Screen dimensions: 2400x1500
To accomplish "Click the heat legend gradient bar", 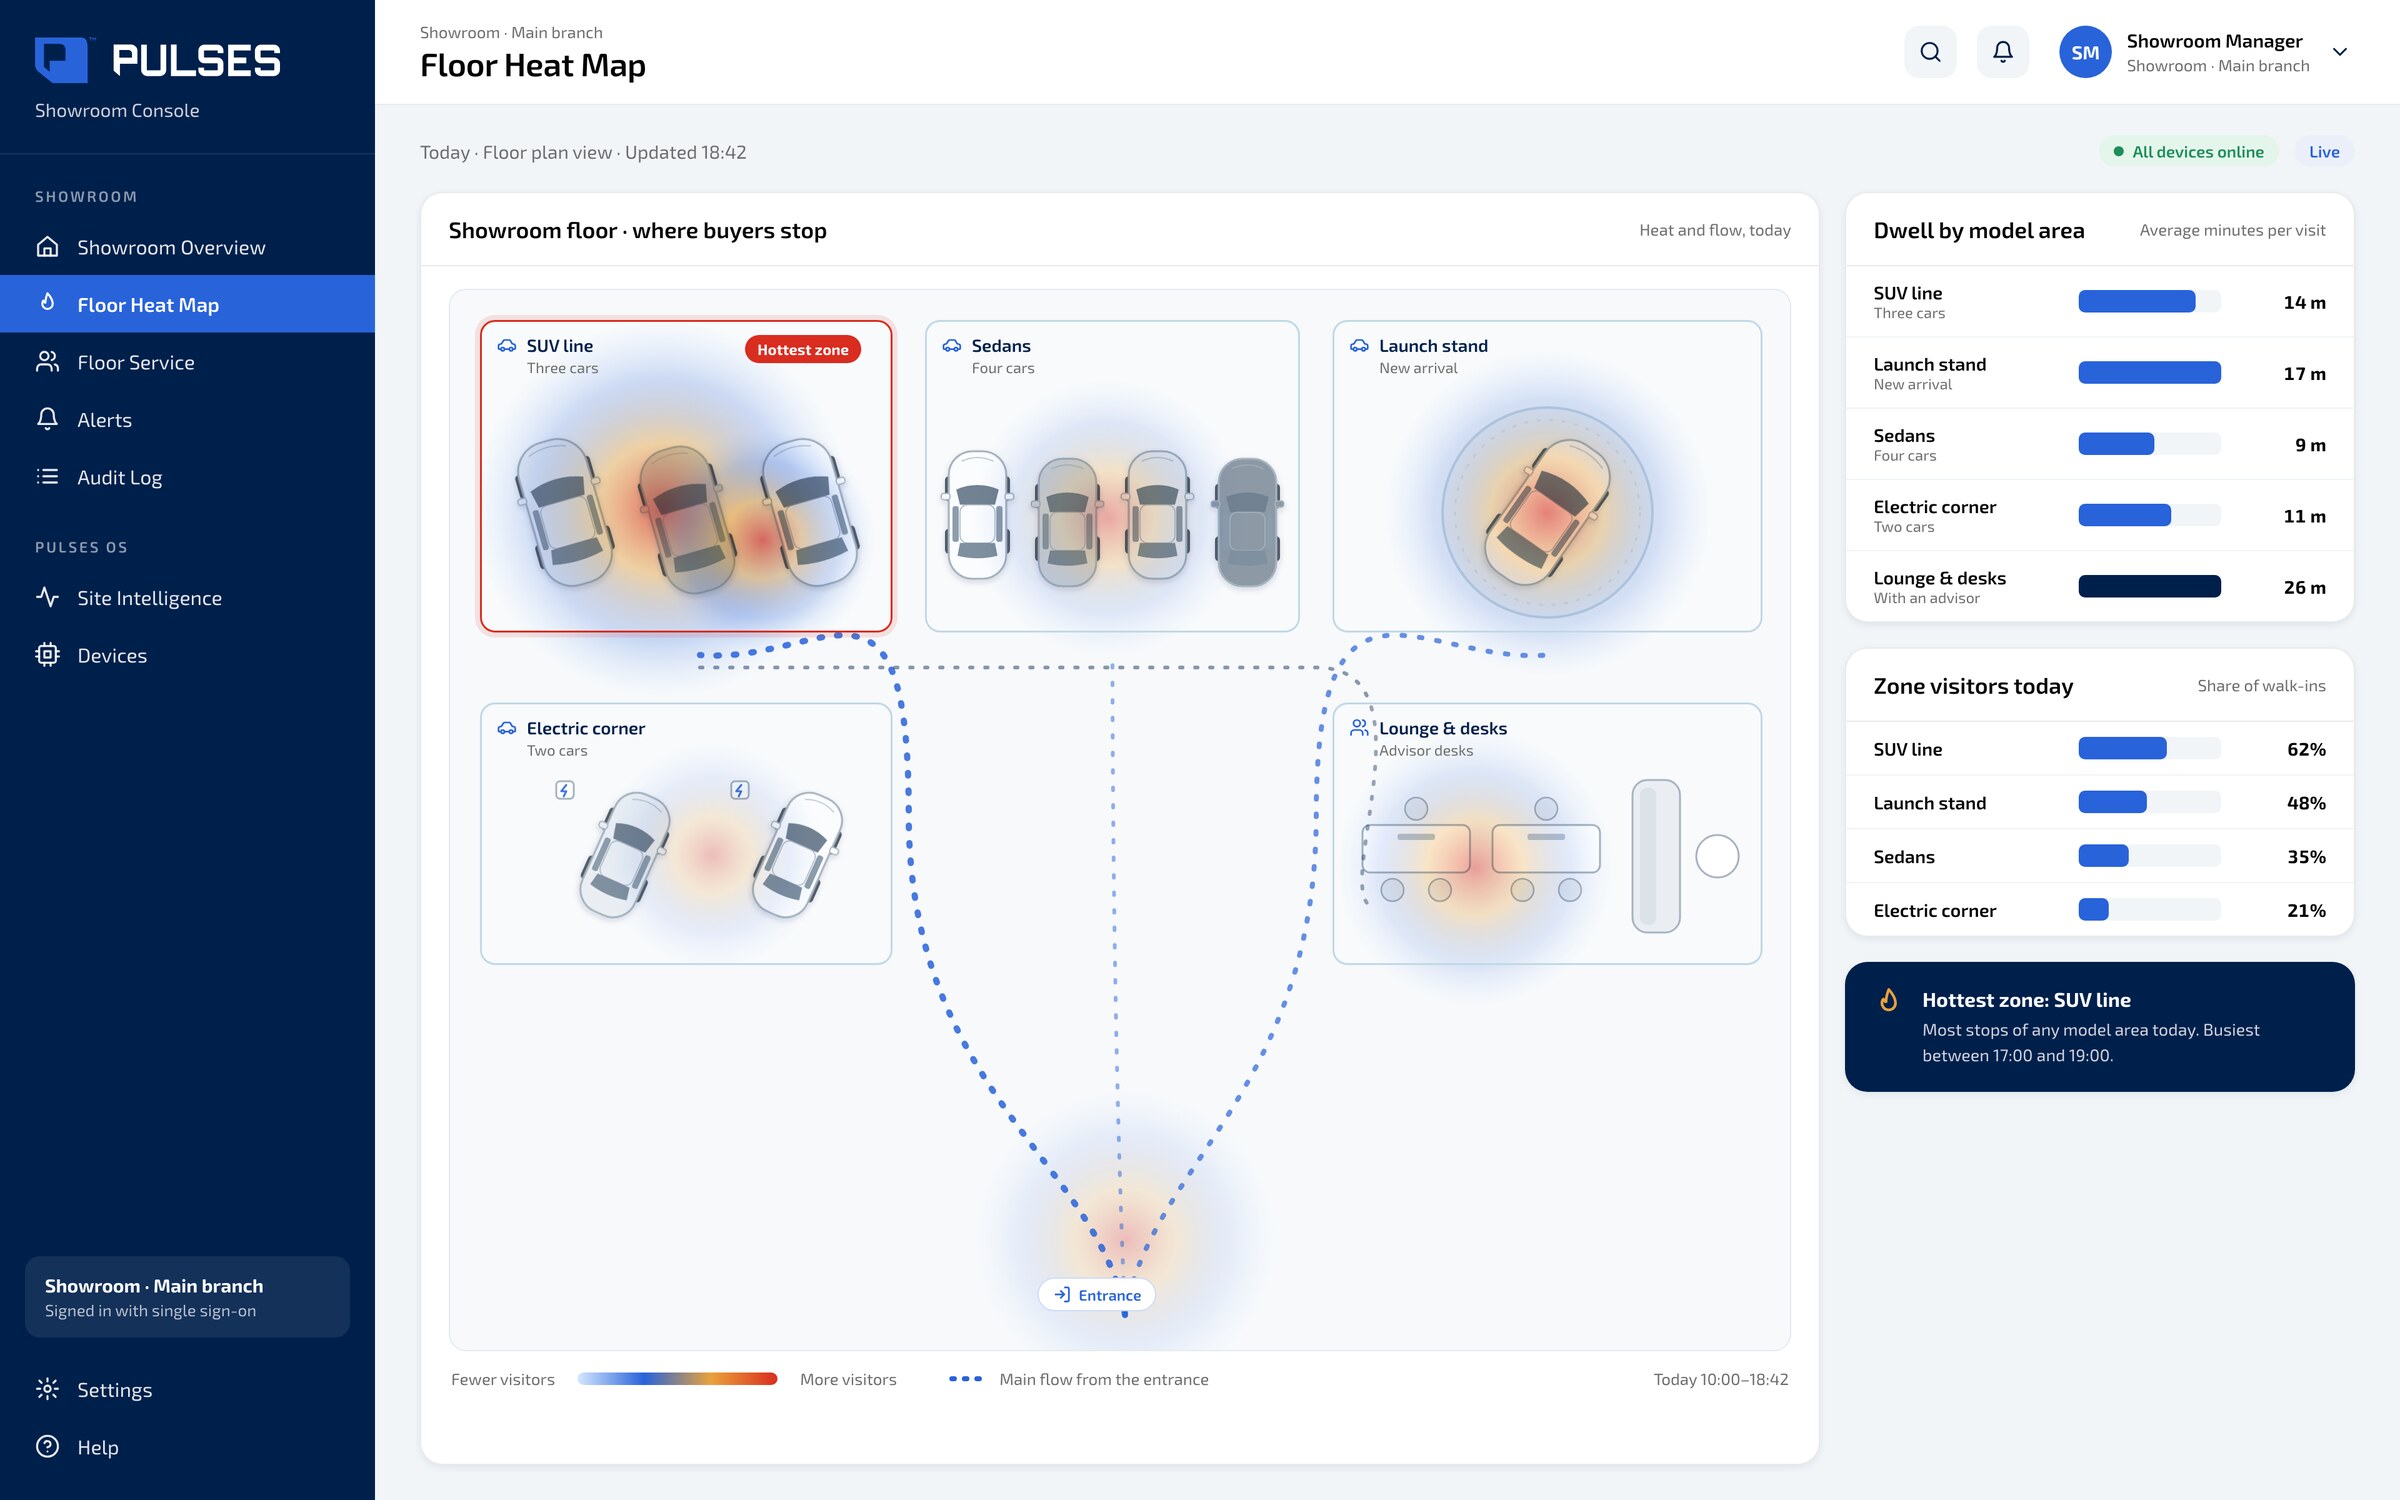I will [677, 1379].
